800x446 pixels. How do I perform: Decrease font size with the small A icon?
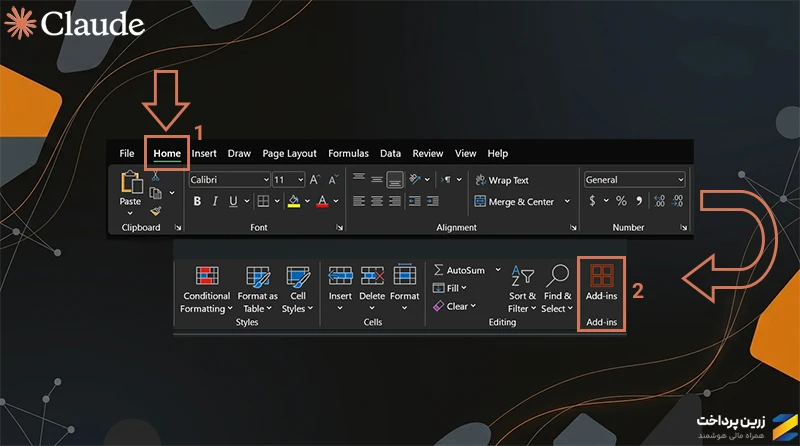click(x=333, y=180)
